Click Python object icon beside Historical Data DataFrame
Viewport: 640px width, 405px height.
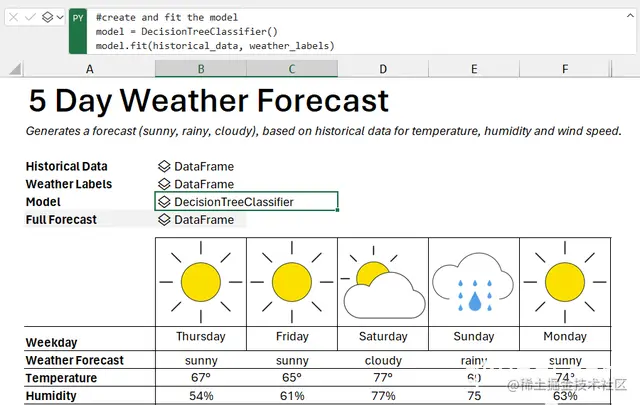pos(164,166)
